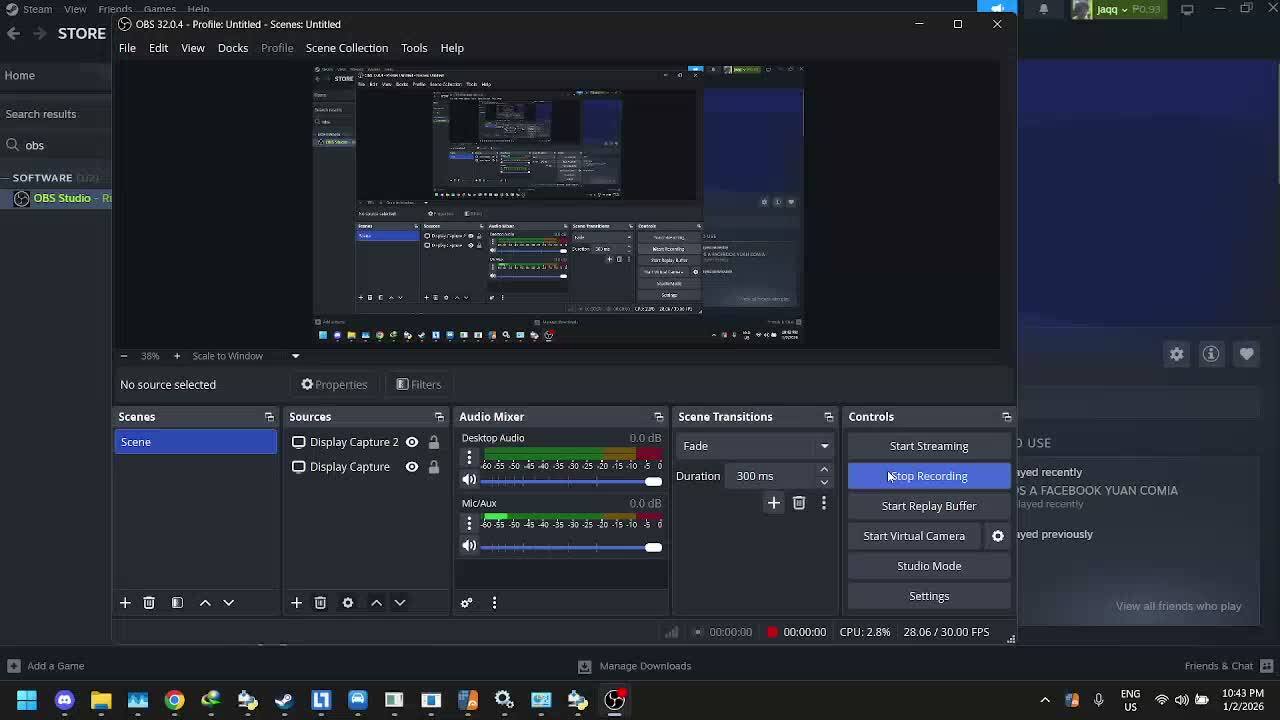Open Steam game settings gear icon
The height and width of the screenshot is (720, 1280).
click(x=1177, y=354)
